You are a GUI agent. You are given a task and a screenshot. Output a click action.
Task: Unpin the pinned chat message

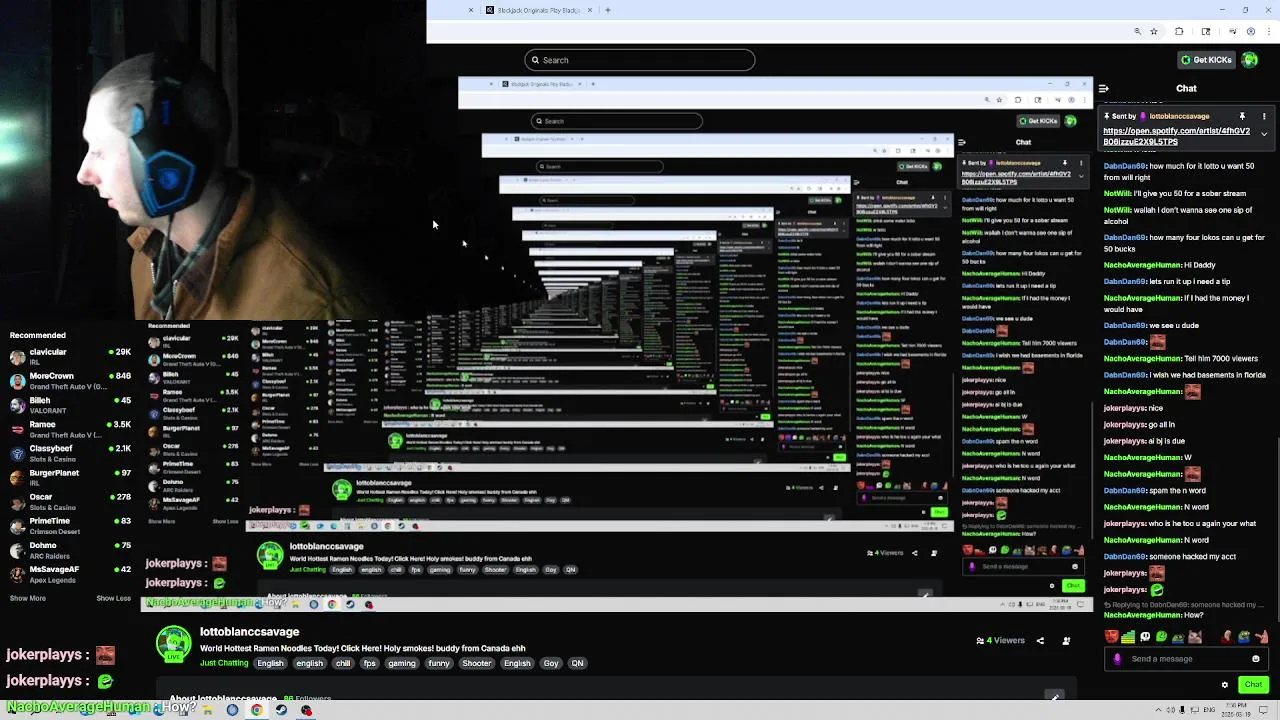click(1242, 116)
